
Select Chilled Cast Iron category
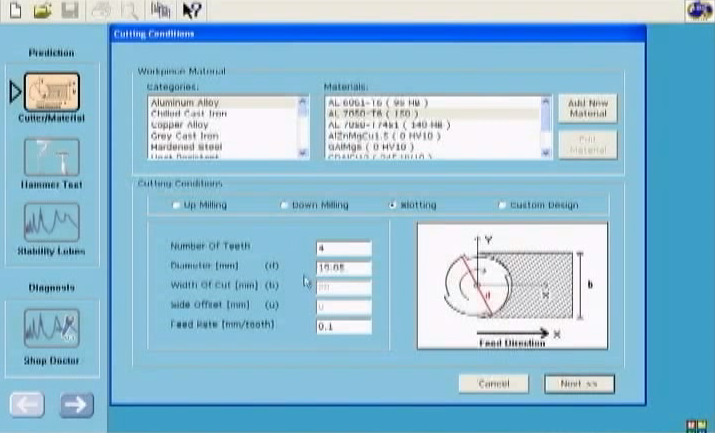click(223, 113)
